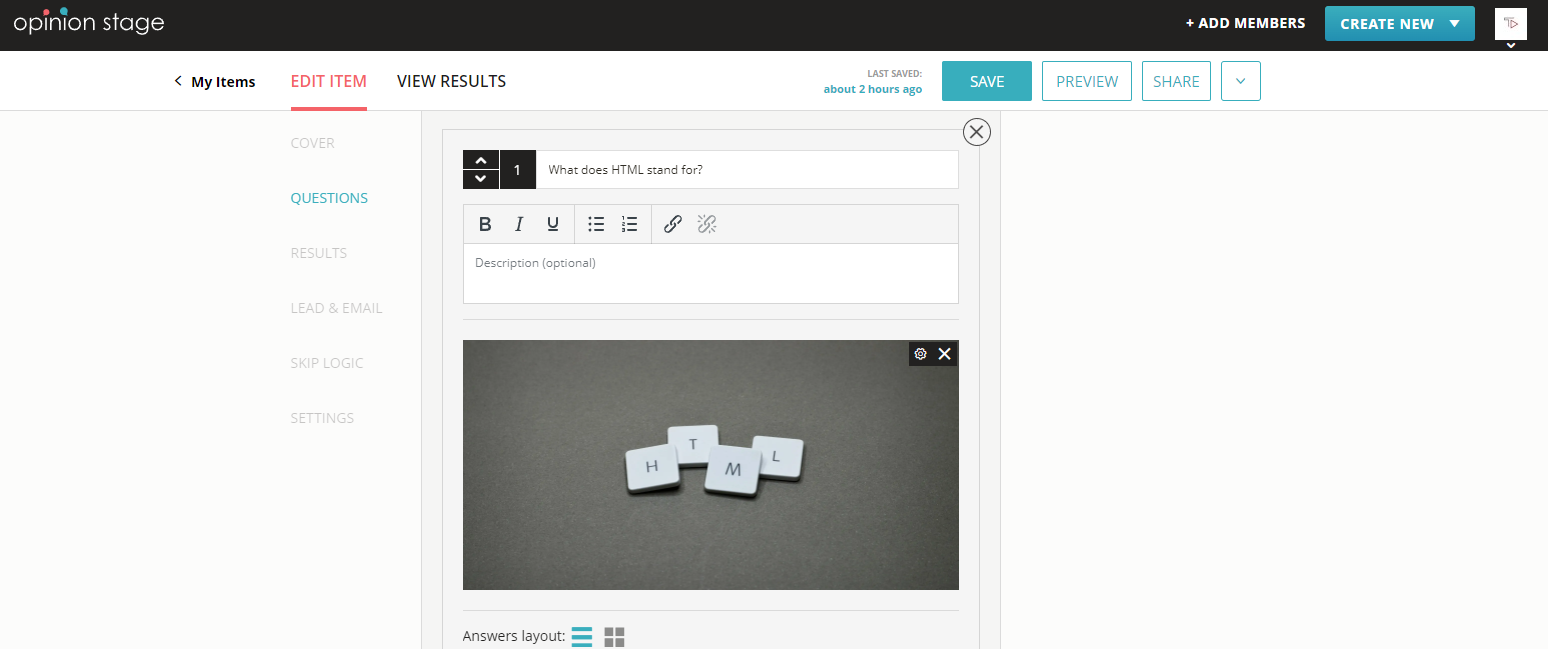Move question 1 up with arrow
Screen dimensions: 1548x649
[481, 160]
